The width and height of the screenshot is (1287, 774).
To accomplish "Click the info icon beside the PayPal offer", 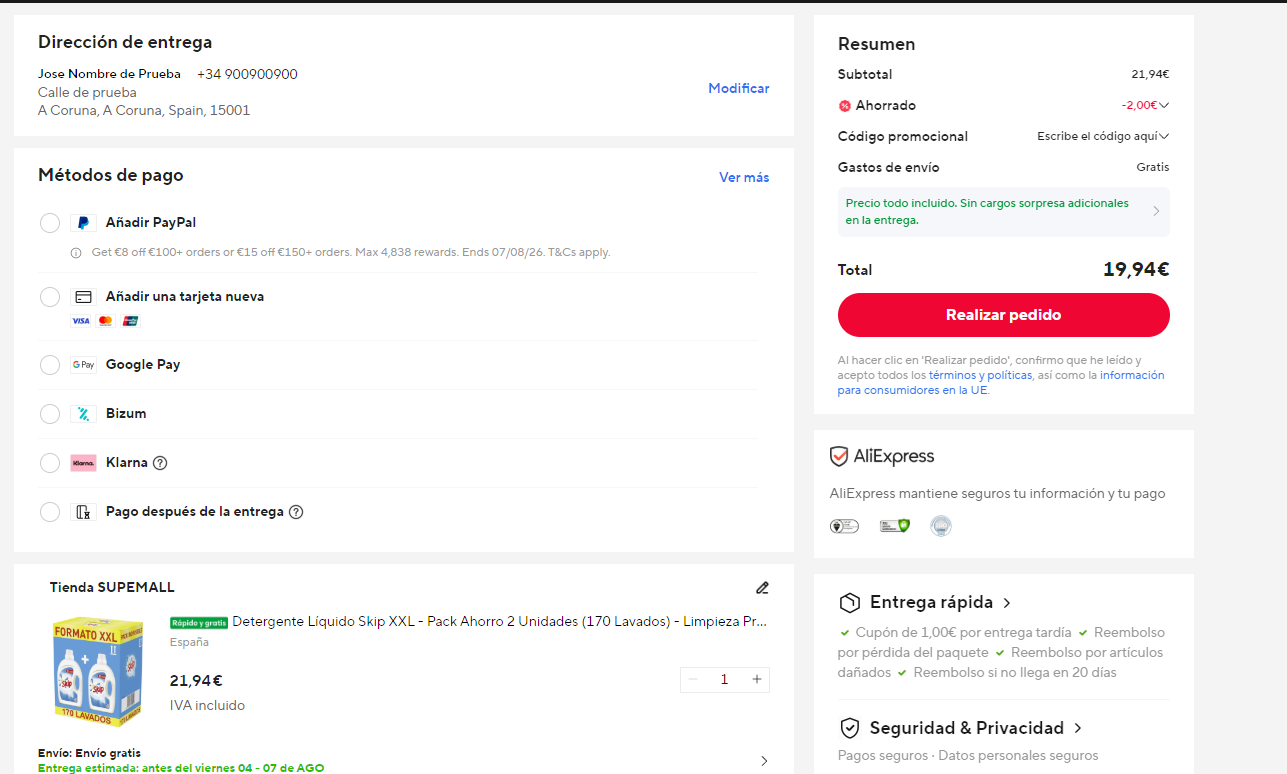I will coord(76,253).
